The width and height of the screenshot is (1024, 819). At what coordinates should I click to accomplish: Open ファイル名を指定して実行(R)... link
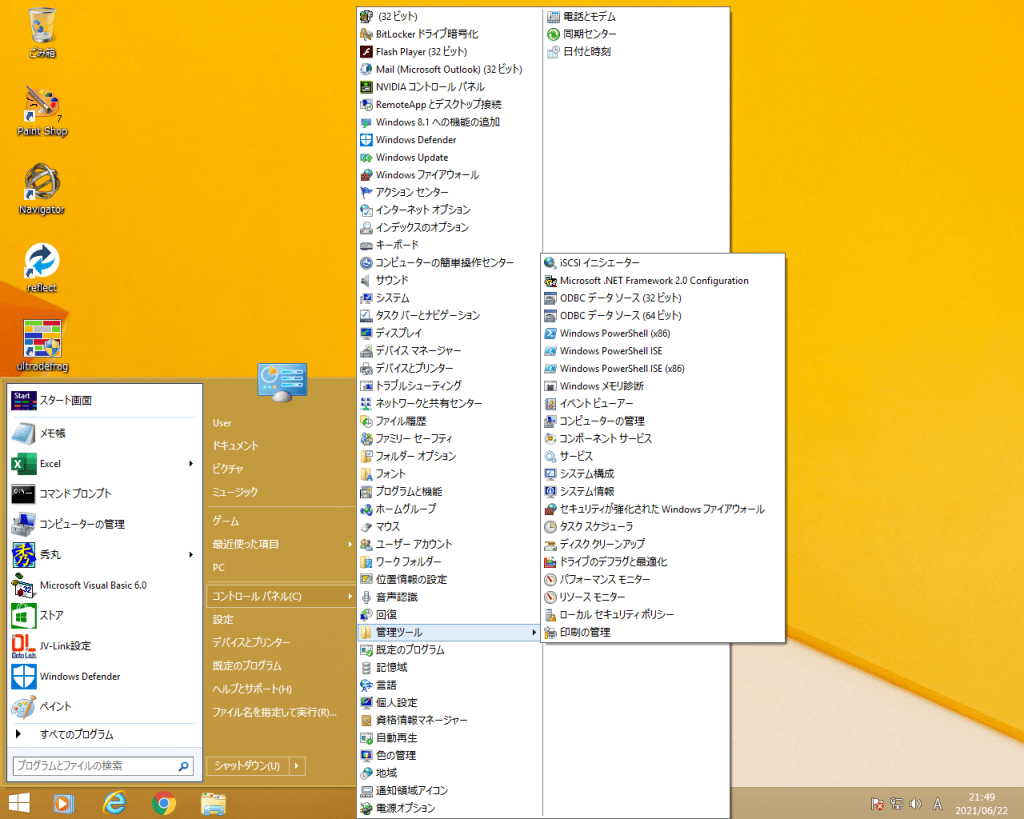click(274, 712)
